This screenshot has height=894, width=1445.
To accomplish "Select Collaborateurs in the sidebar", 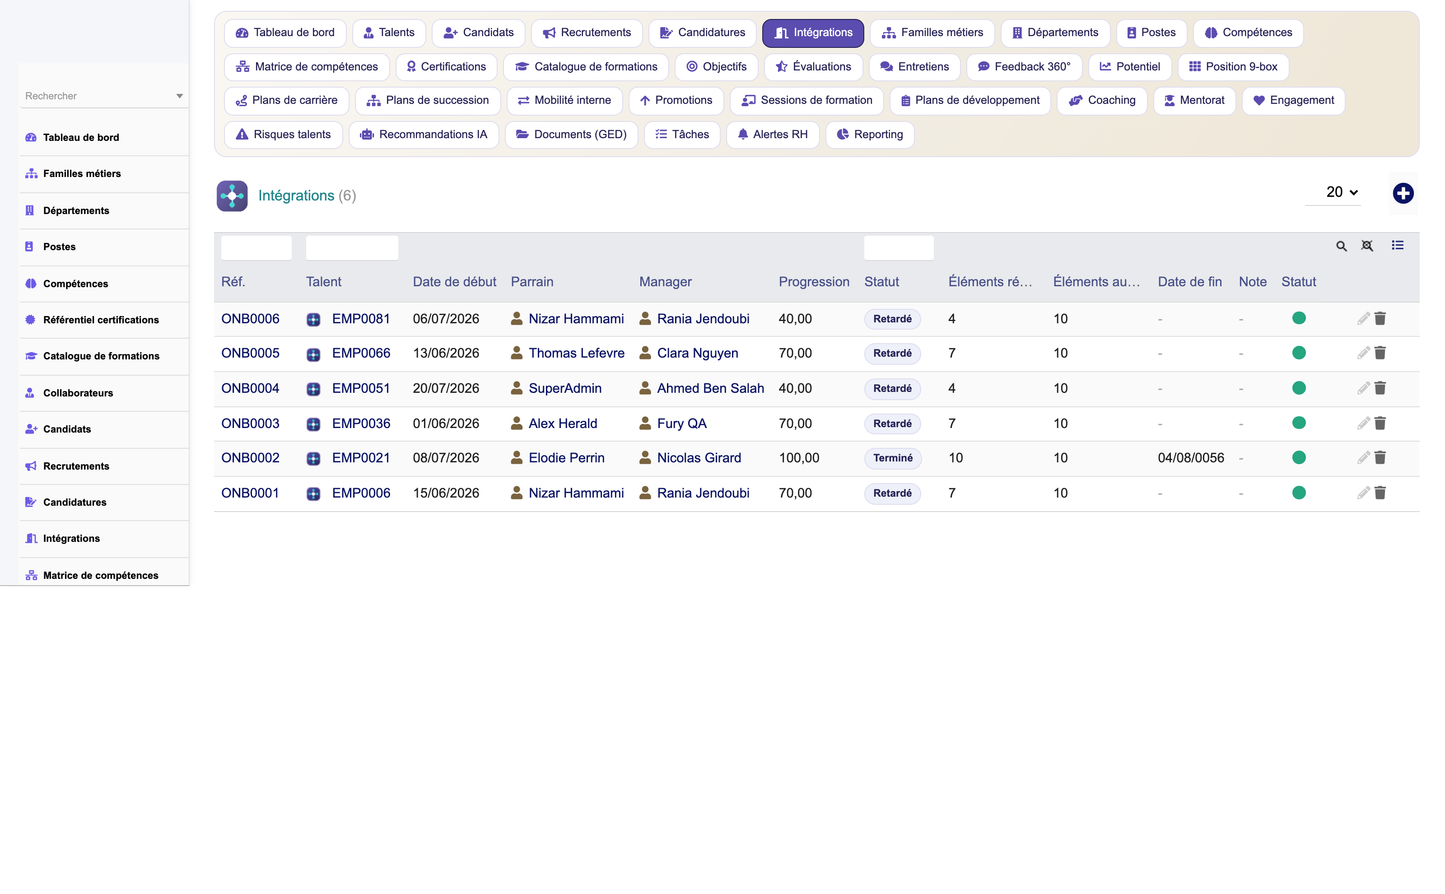I will (x=78, y=393).
